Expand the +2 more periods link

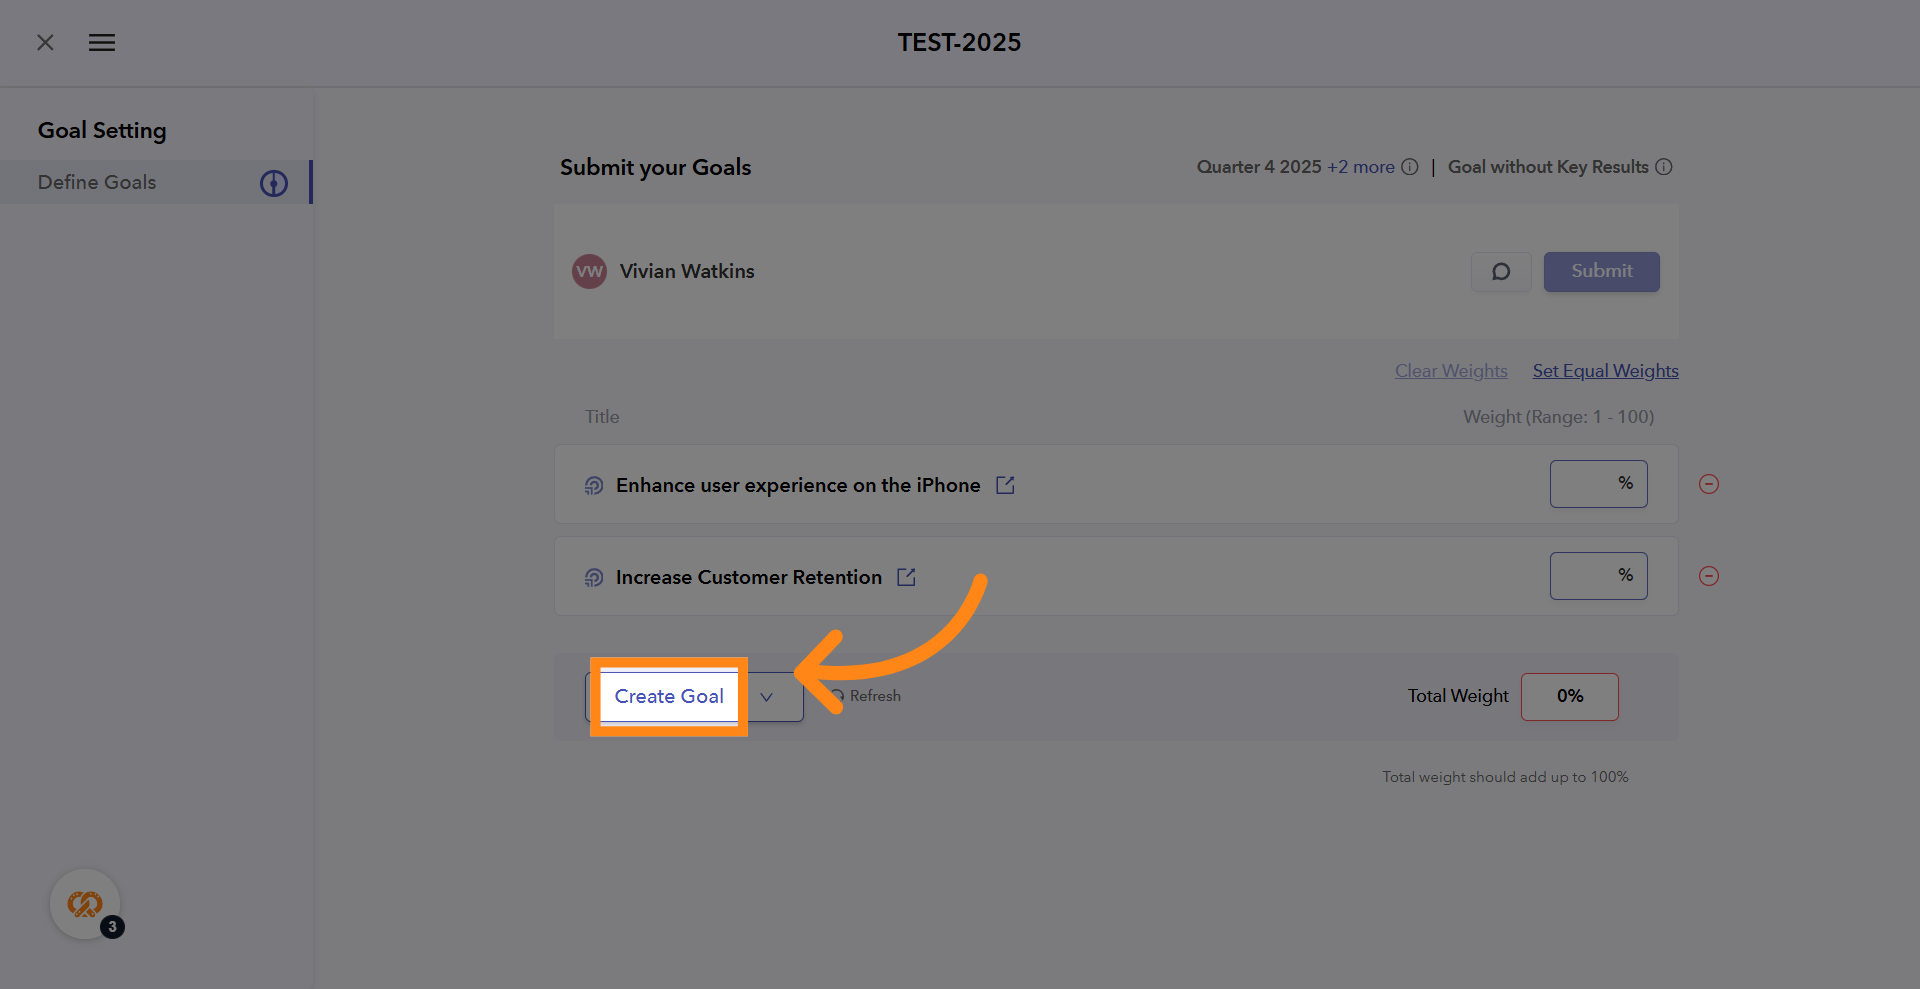(1360, 167)
